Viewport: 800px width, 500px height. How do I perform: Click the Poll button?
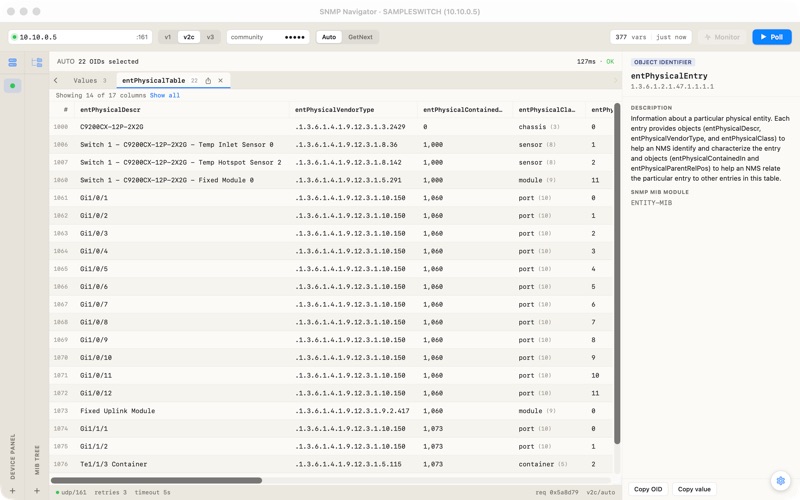coord(772,37)
